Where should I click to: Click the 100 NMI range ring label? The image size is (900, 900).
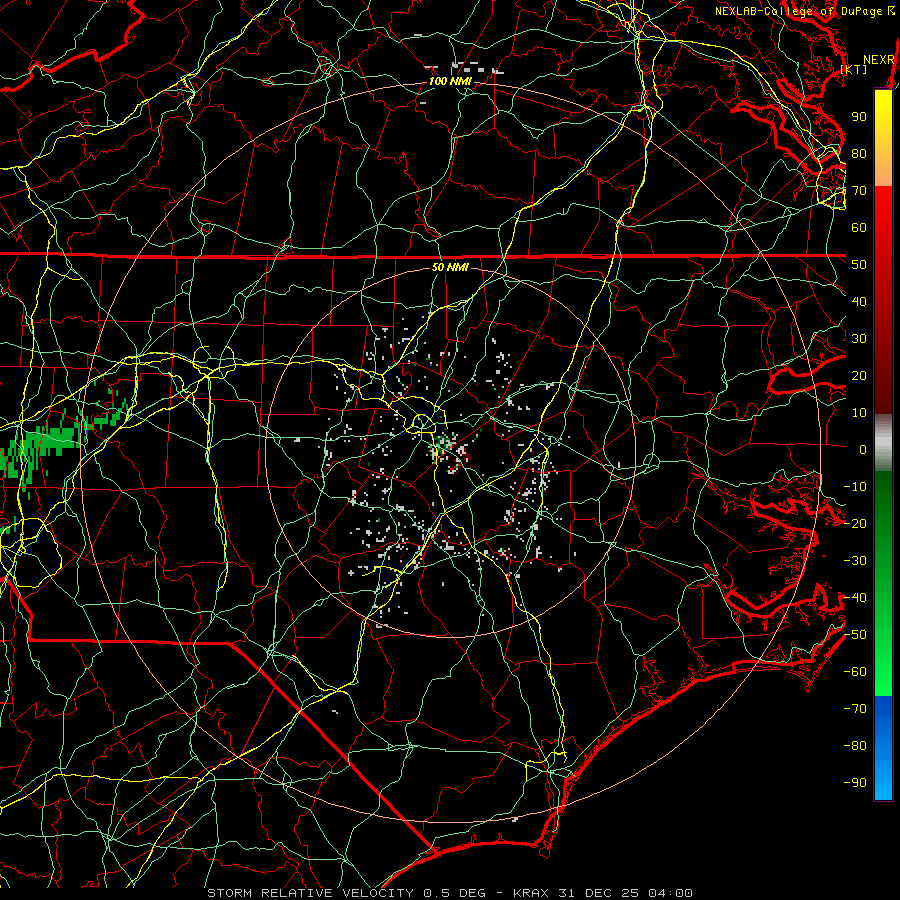tap(450, 82)
